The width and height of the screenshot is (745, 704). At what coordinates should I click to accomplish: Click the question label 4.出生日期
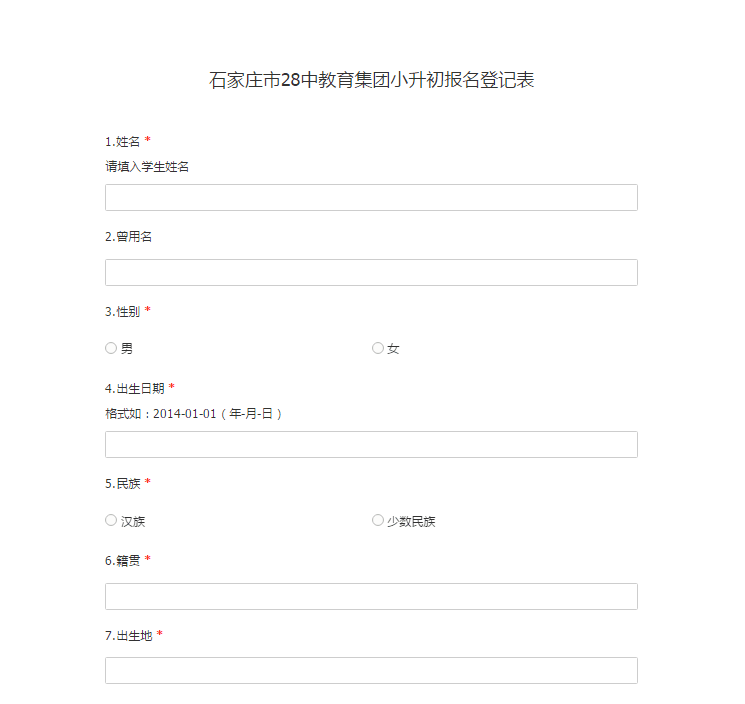coord(135,388)
